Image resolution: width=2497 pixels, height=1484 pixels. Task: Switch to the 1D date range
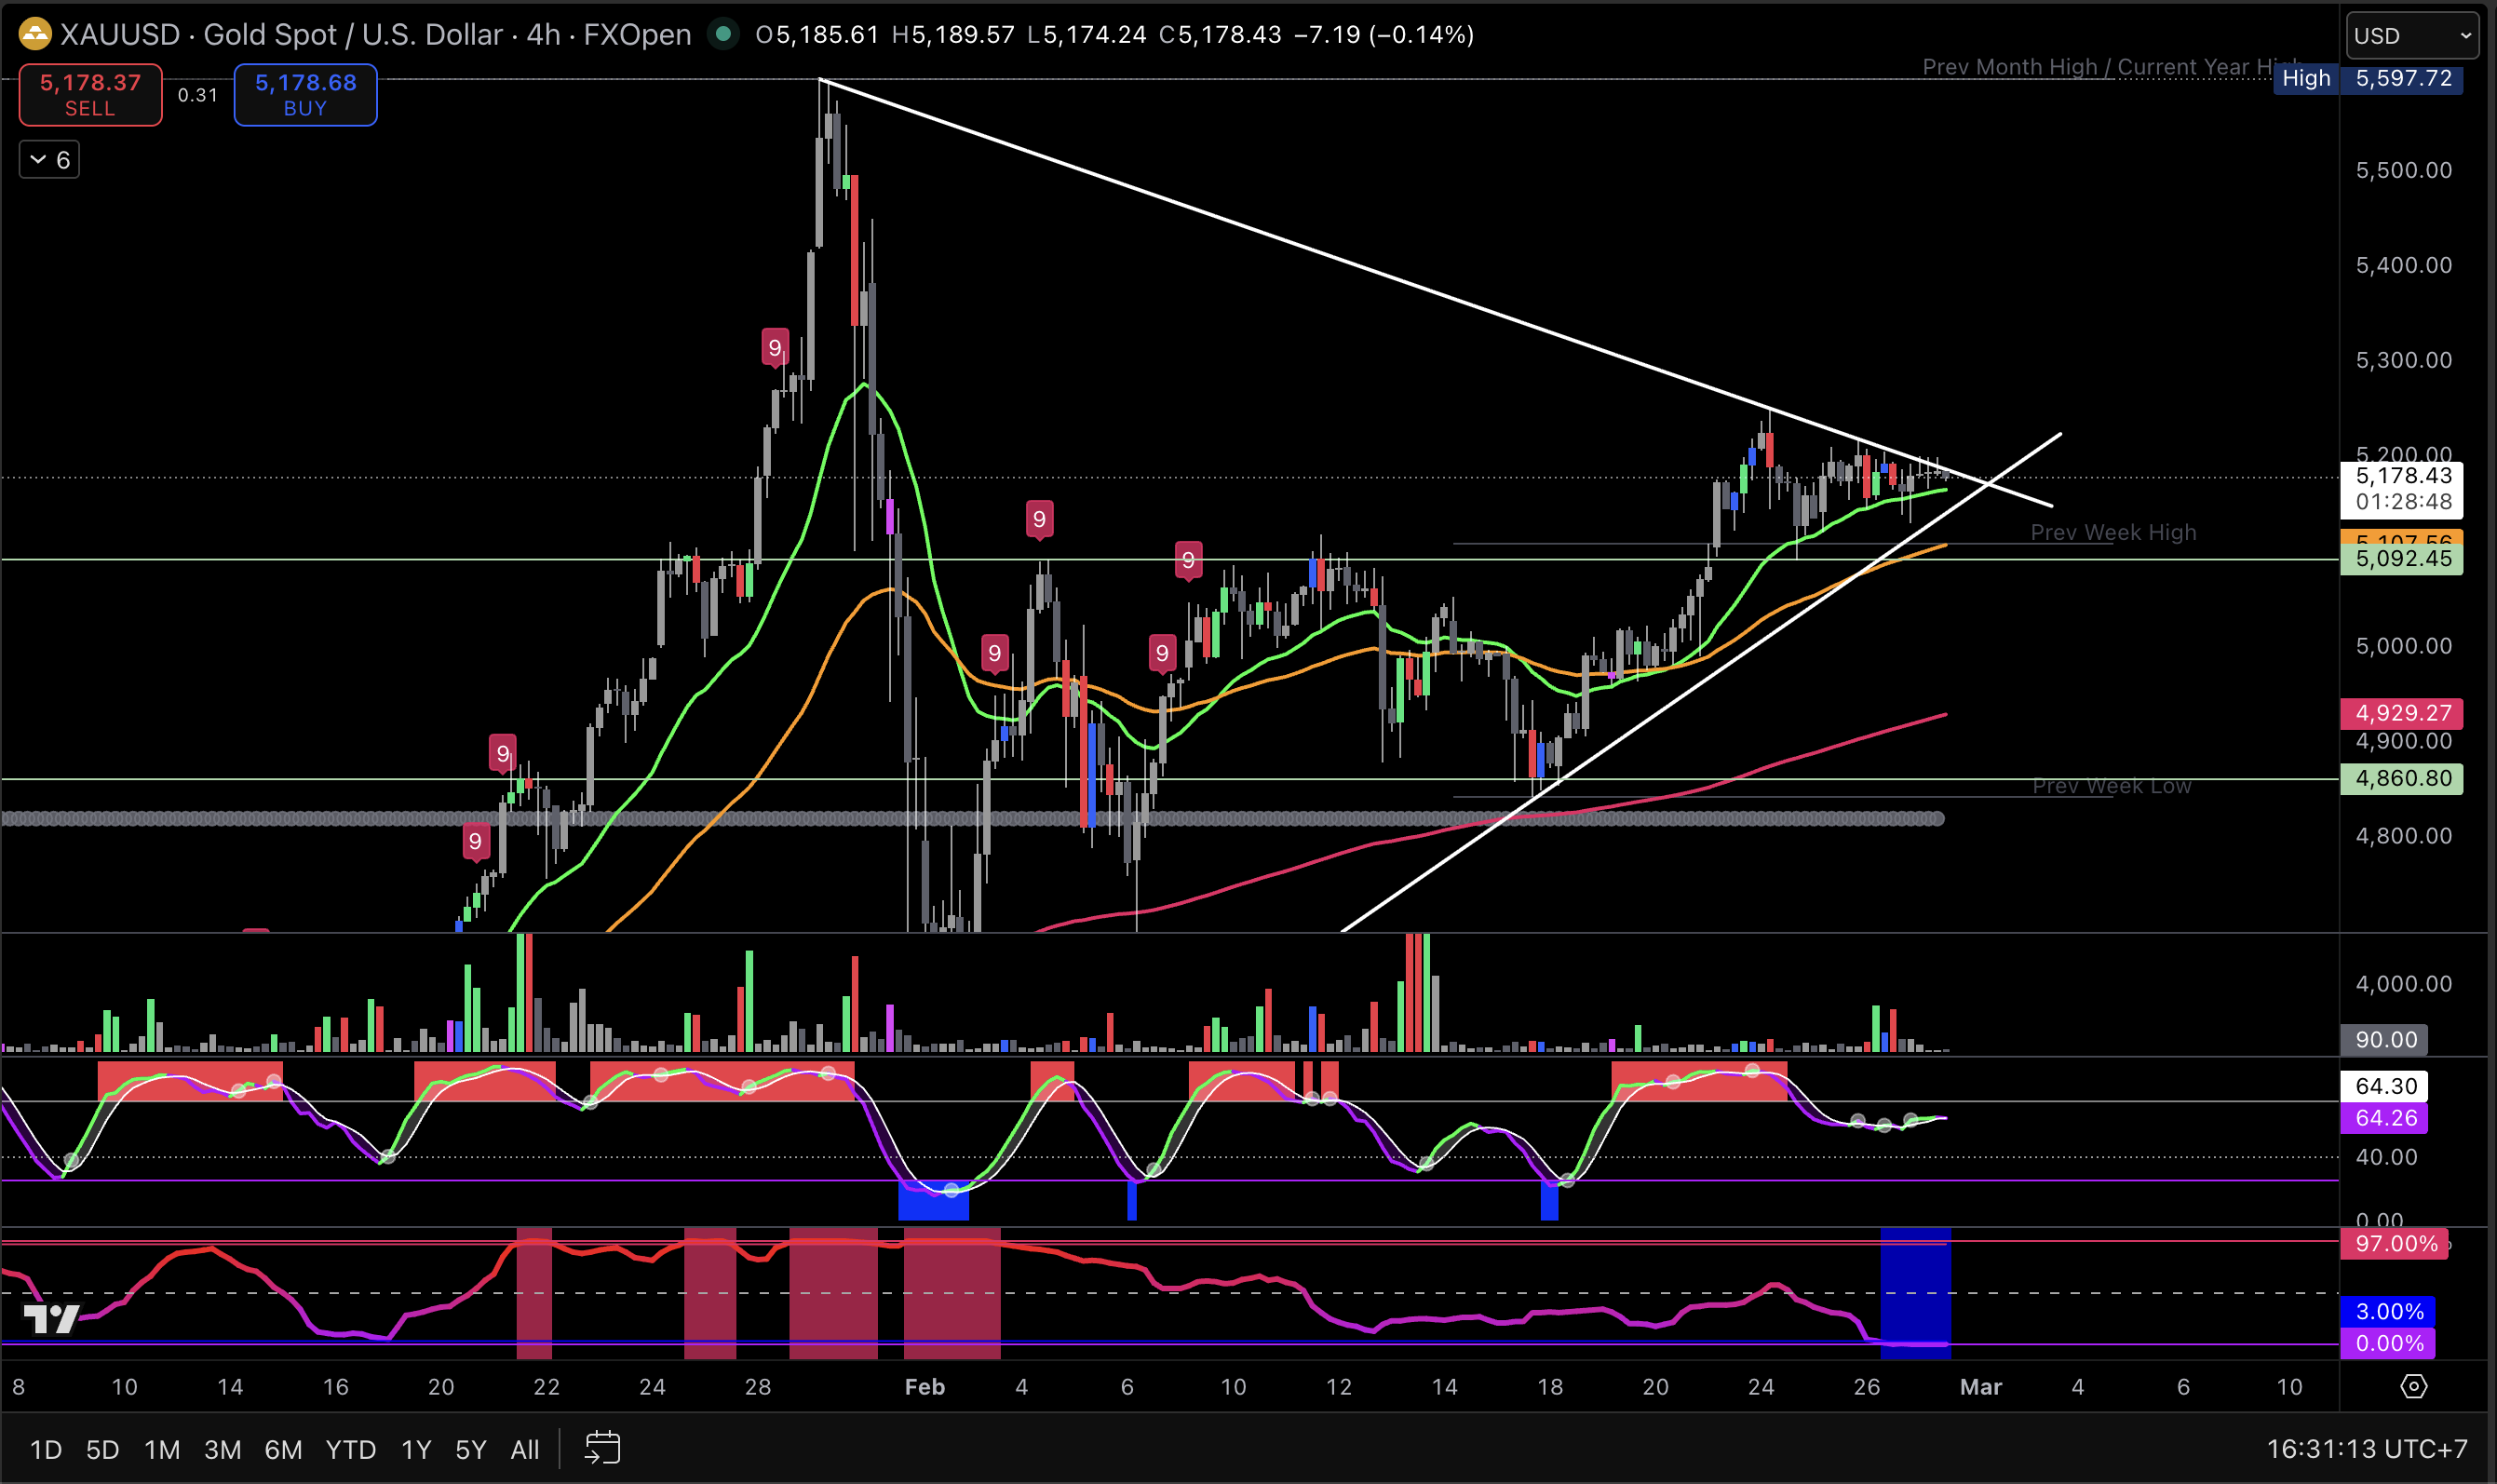tap(46, 1449)
